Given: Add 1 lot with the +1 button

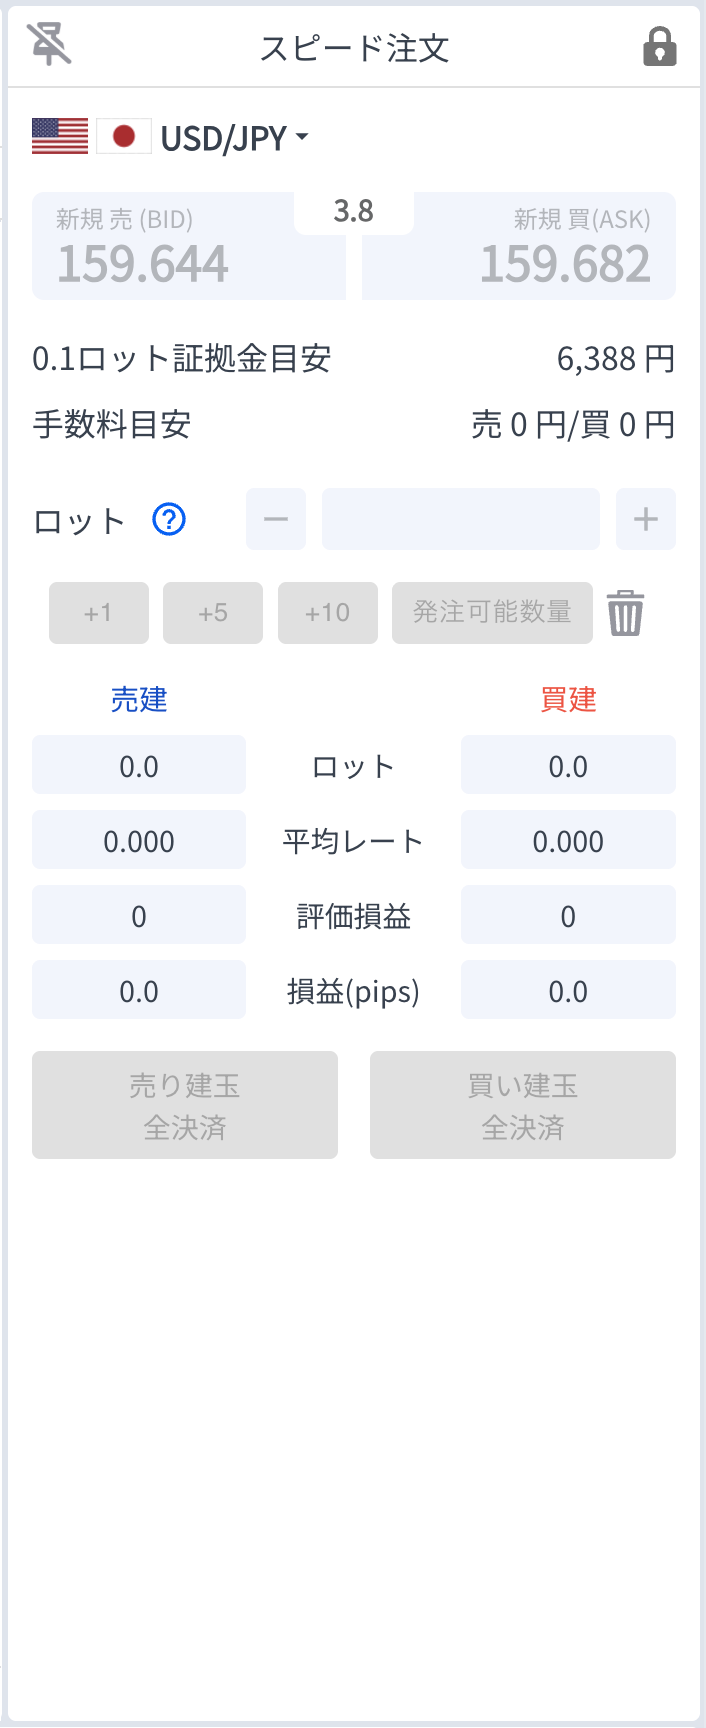Looking at the screenshot, I should [x=98, y=613].
